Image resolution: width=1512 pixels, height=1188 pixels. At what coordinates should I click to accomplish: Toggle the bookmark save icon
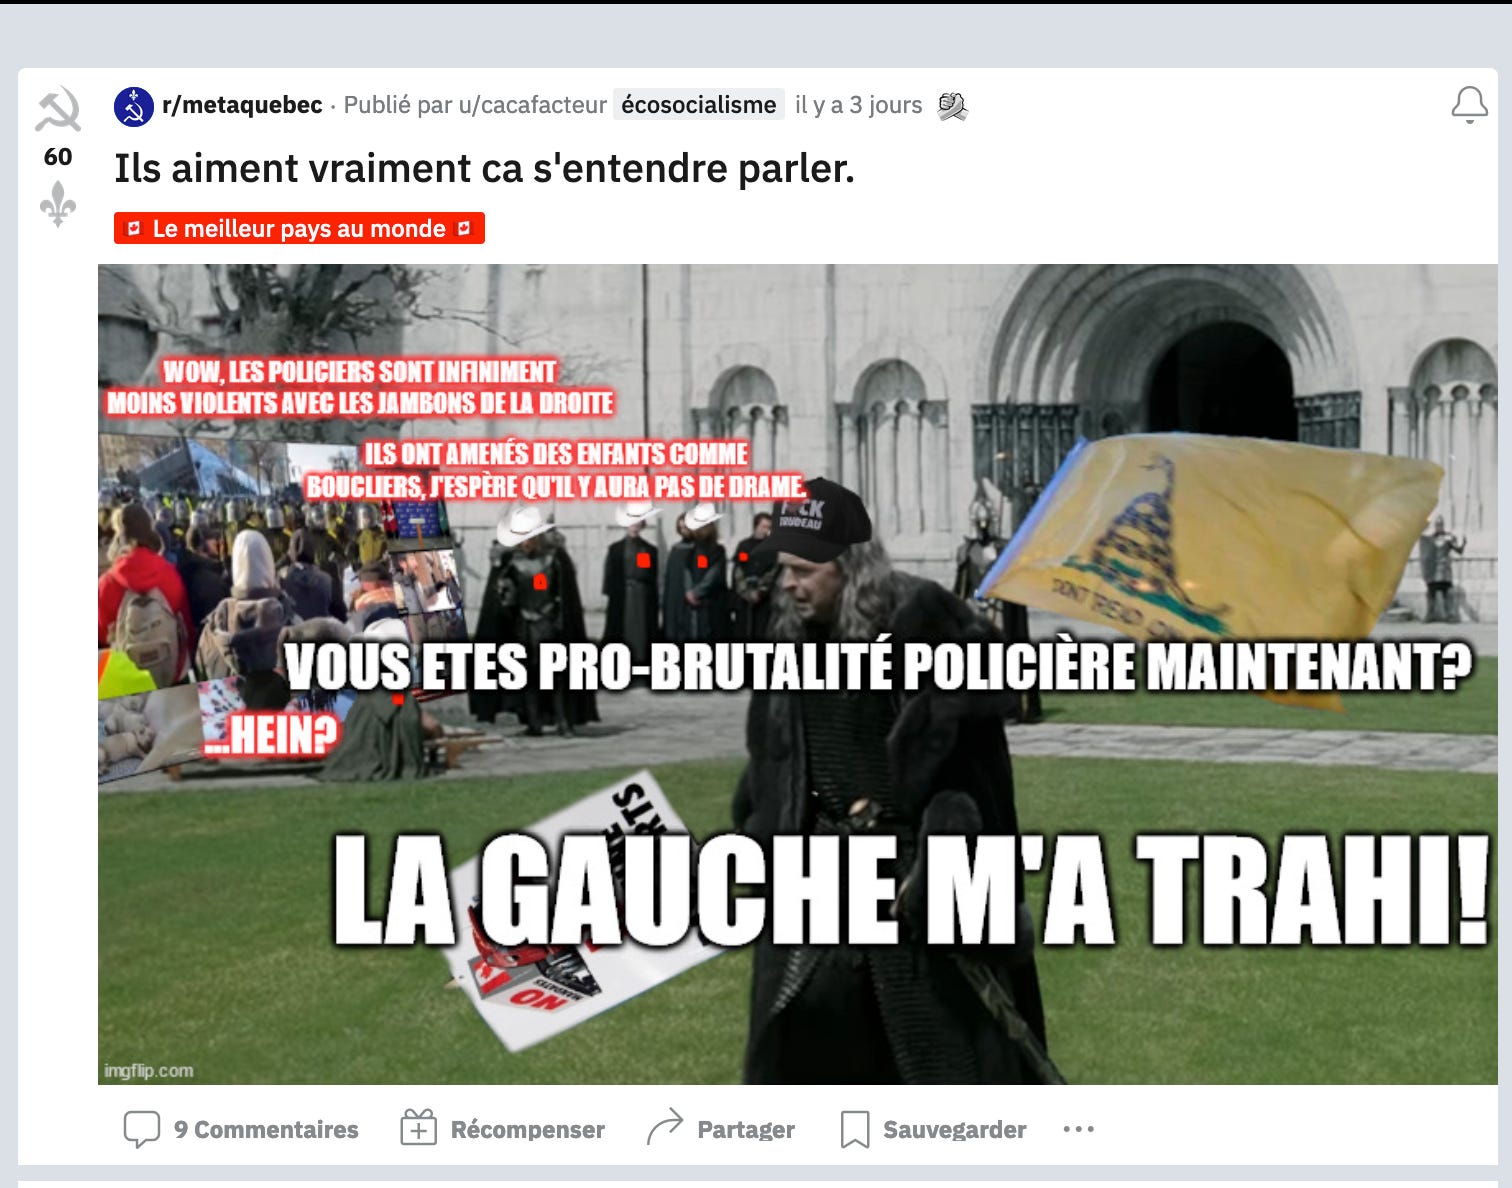(854, 1129)
